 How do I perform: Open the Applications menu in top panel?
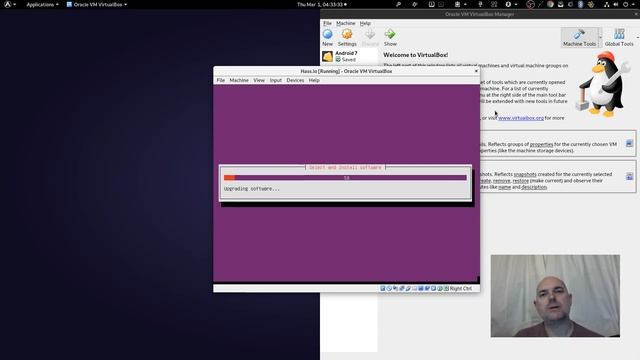click(42, 4)
